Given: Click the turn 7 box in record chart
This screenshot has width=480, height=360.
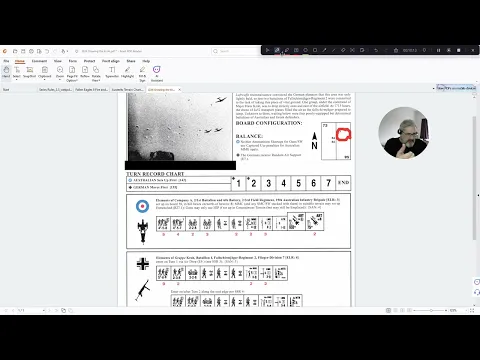Looking at the screenshot, I should [x=328, y=183].
